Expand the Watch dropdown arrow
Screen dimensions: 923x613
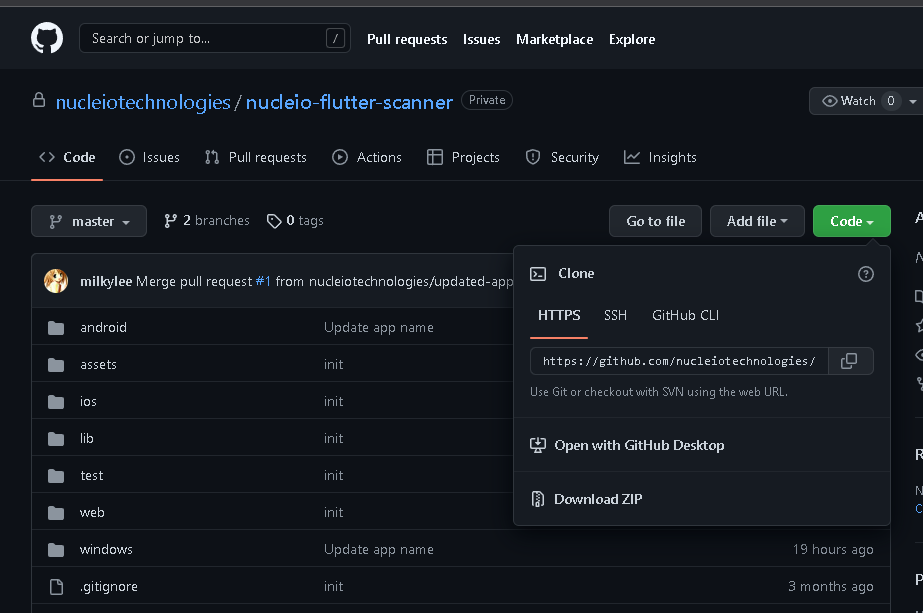pos(912,101)
